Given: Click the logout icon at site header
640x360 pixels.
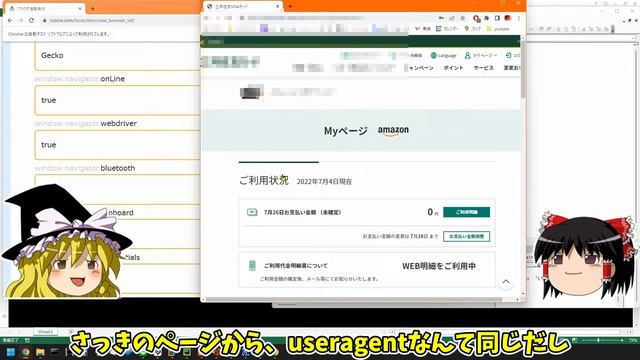Looking at the screenshot, I should pos(509,55).
